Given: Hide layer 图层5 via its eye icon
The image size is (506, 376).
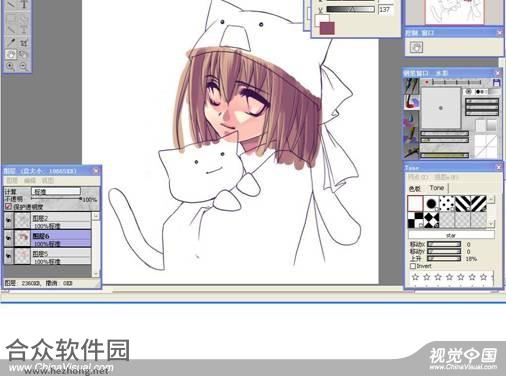Looking at the screenshot, I should point(9,256).
